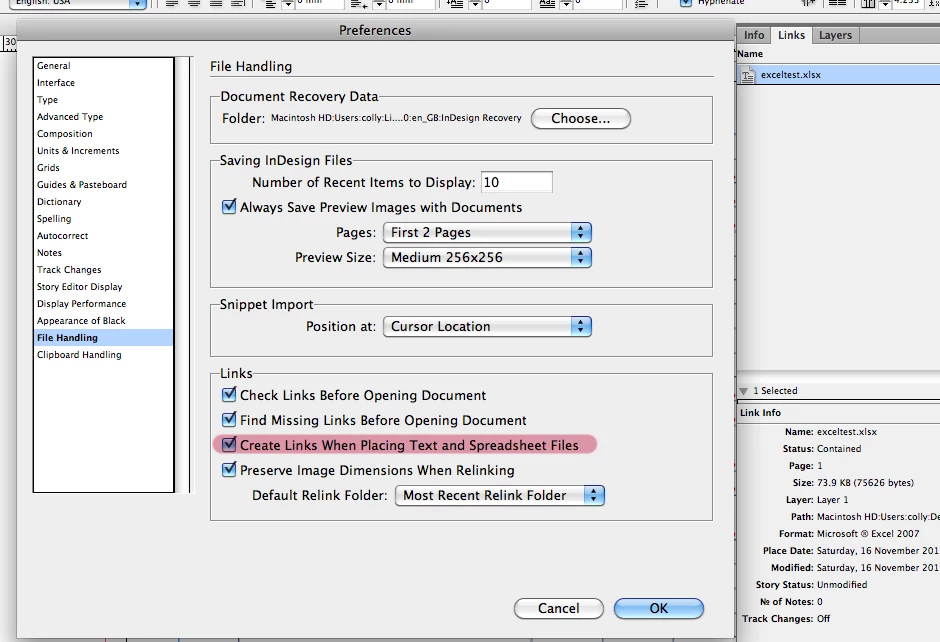Click the Number of Recent Items field
The image size is (940, 642).
point(516,182)
